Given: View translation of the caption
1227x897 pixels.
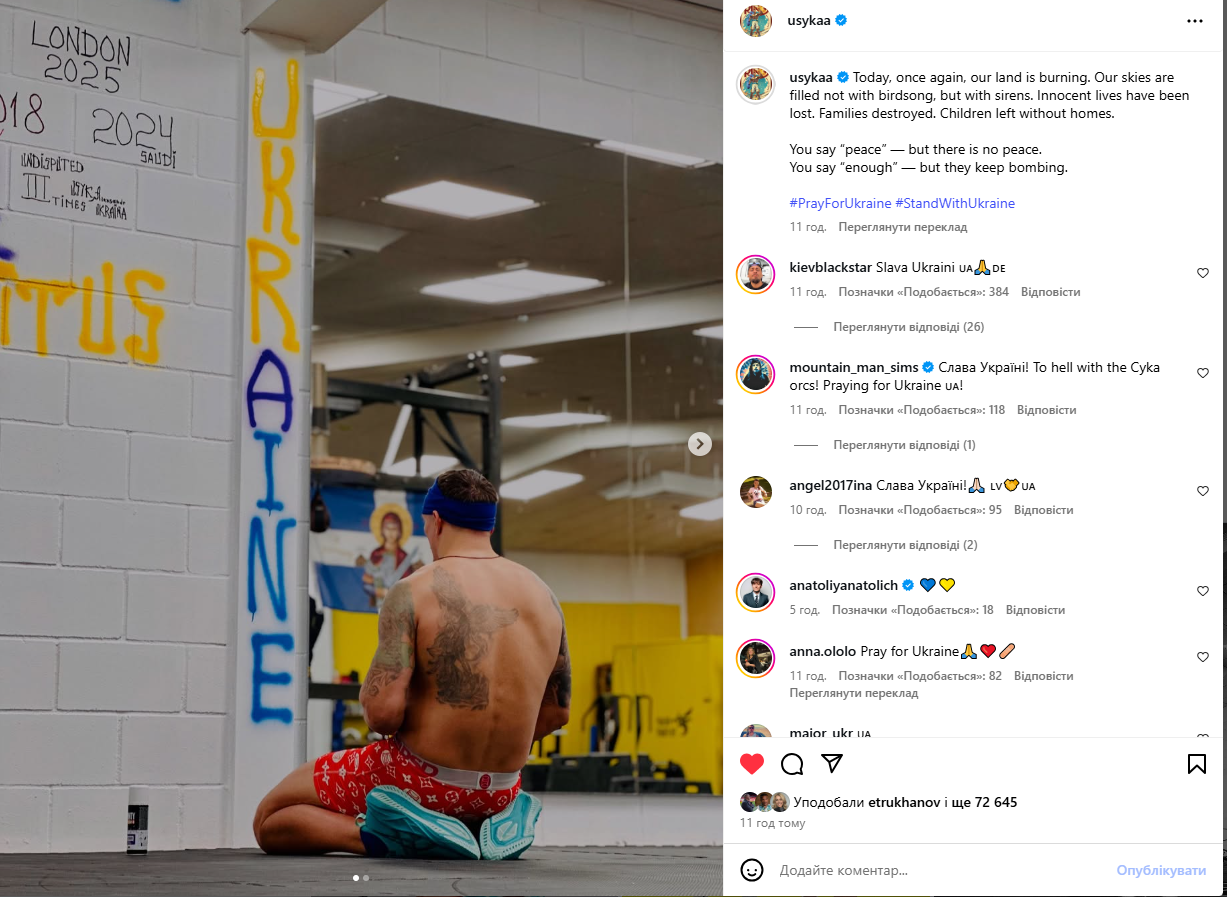Looking at the screenshot, I should pyautogui.click(x=902, y=227).
